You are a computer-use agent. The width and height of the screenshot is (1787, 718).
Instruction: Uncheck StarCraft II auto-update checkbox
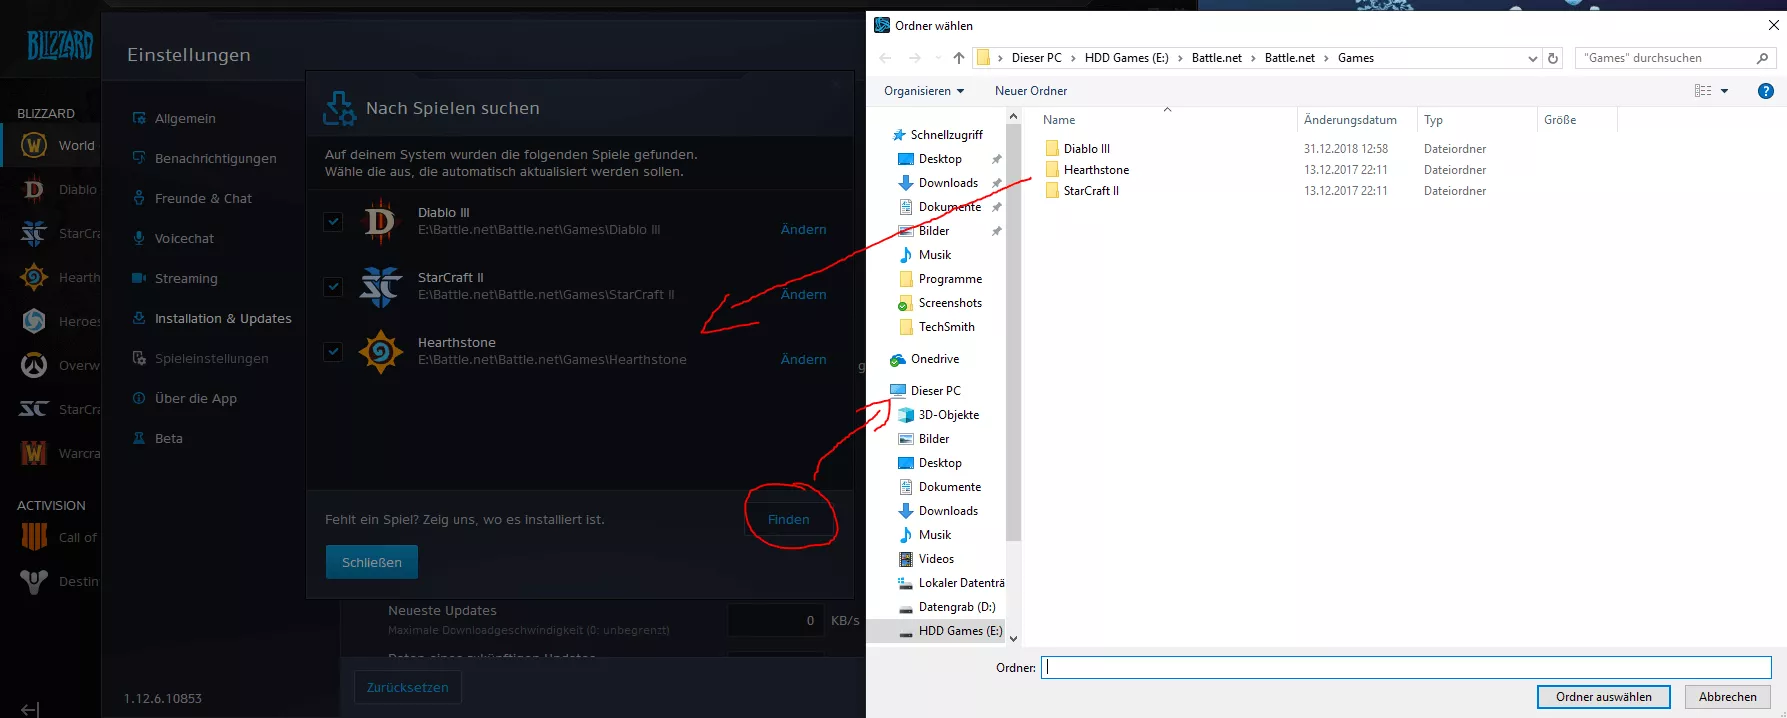tap(333, 287)
